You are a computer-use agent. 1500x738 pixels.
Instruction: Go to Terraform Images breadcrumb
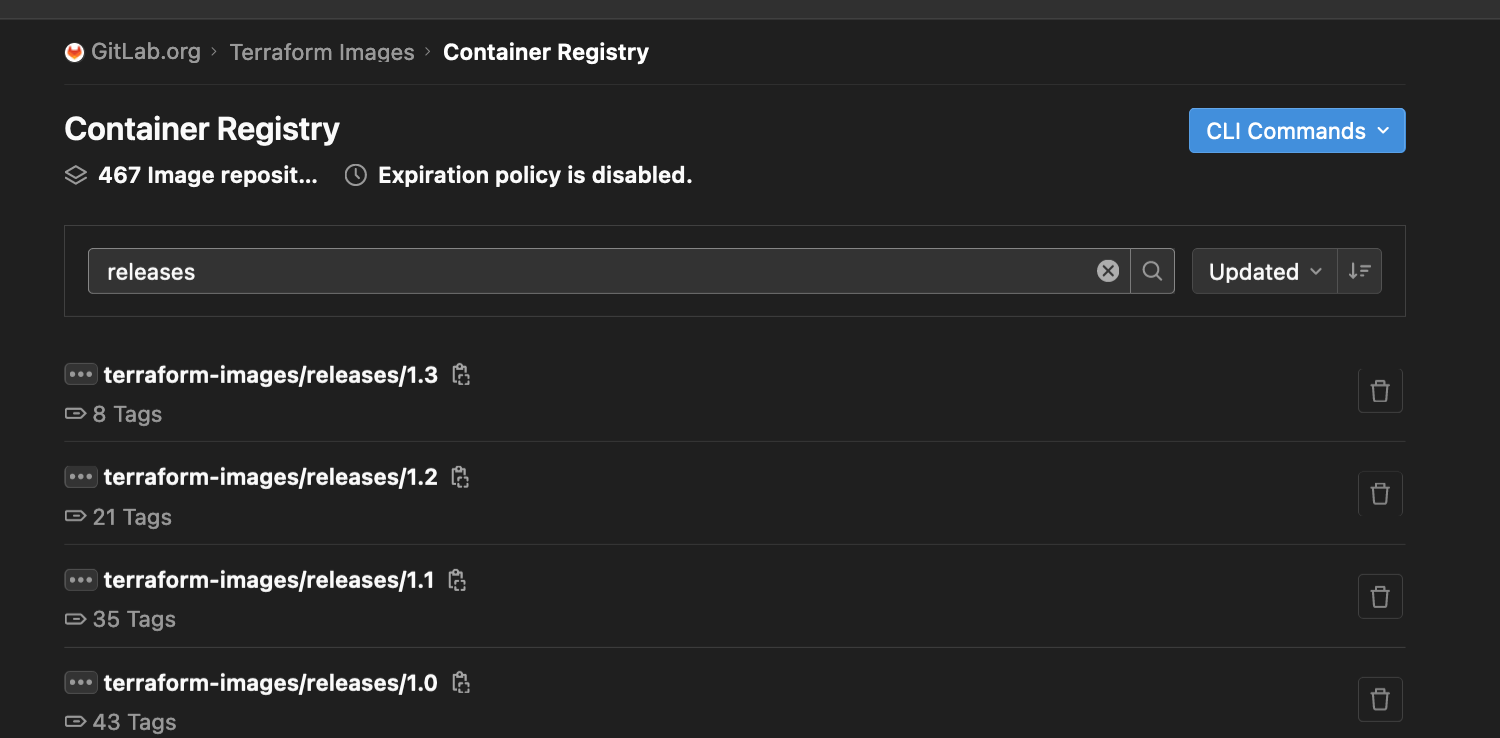[x=322, y=52]
